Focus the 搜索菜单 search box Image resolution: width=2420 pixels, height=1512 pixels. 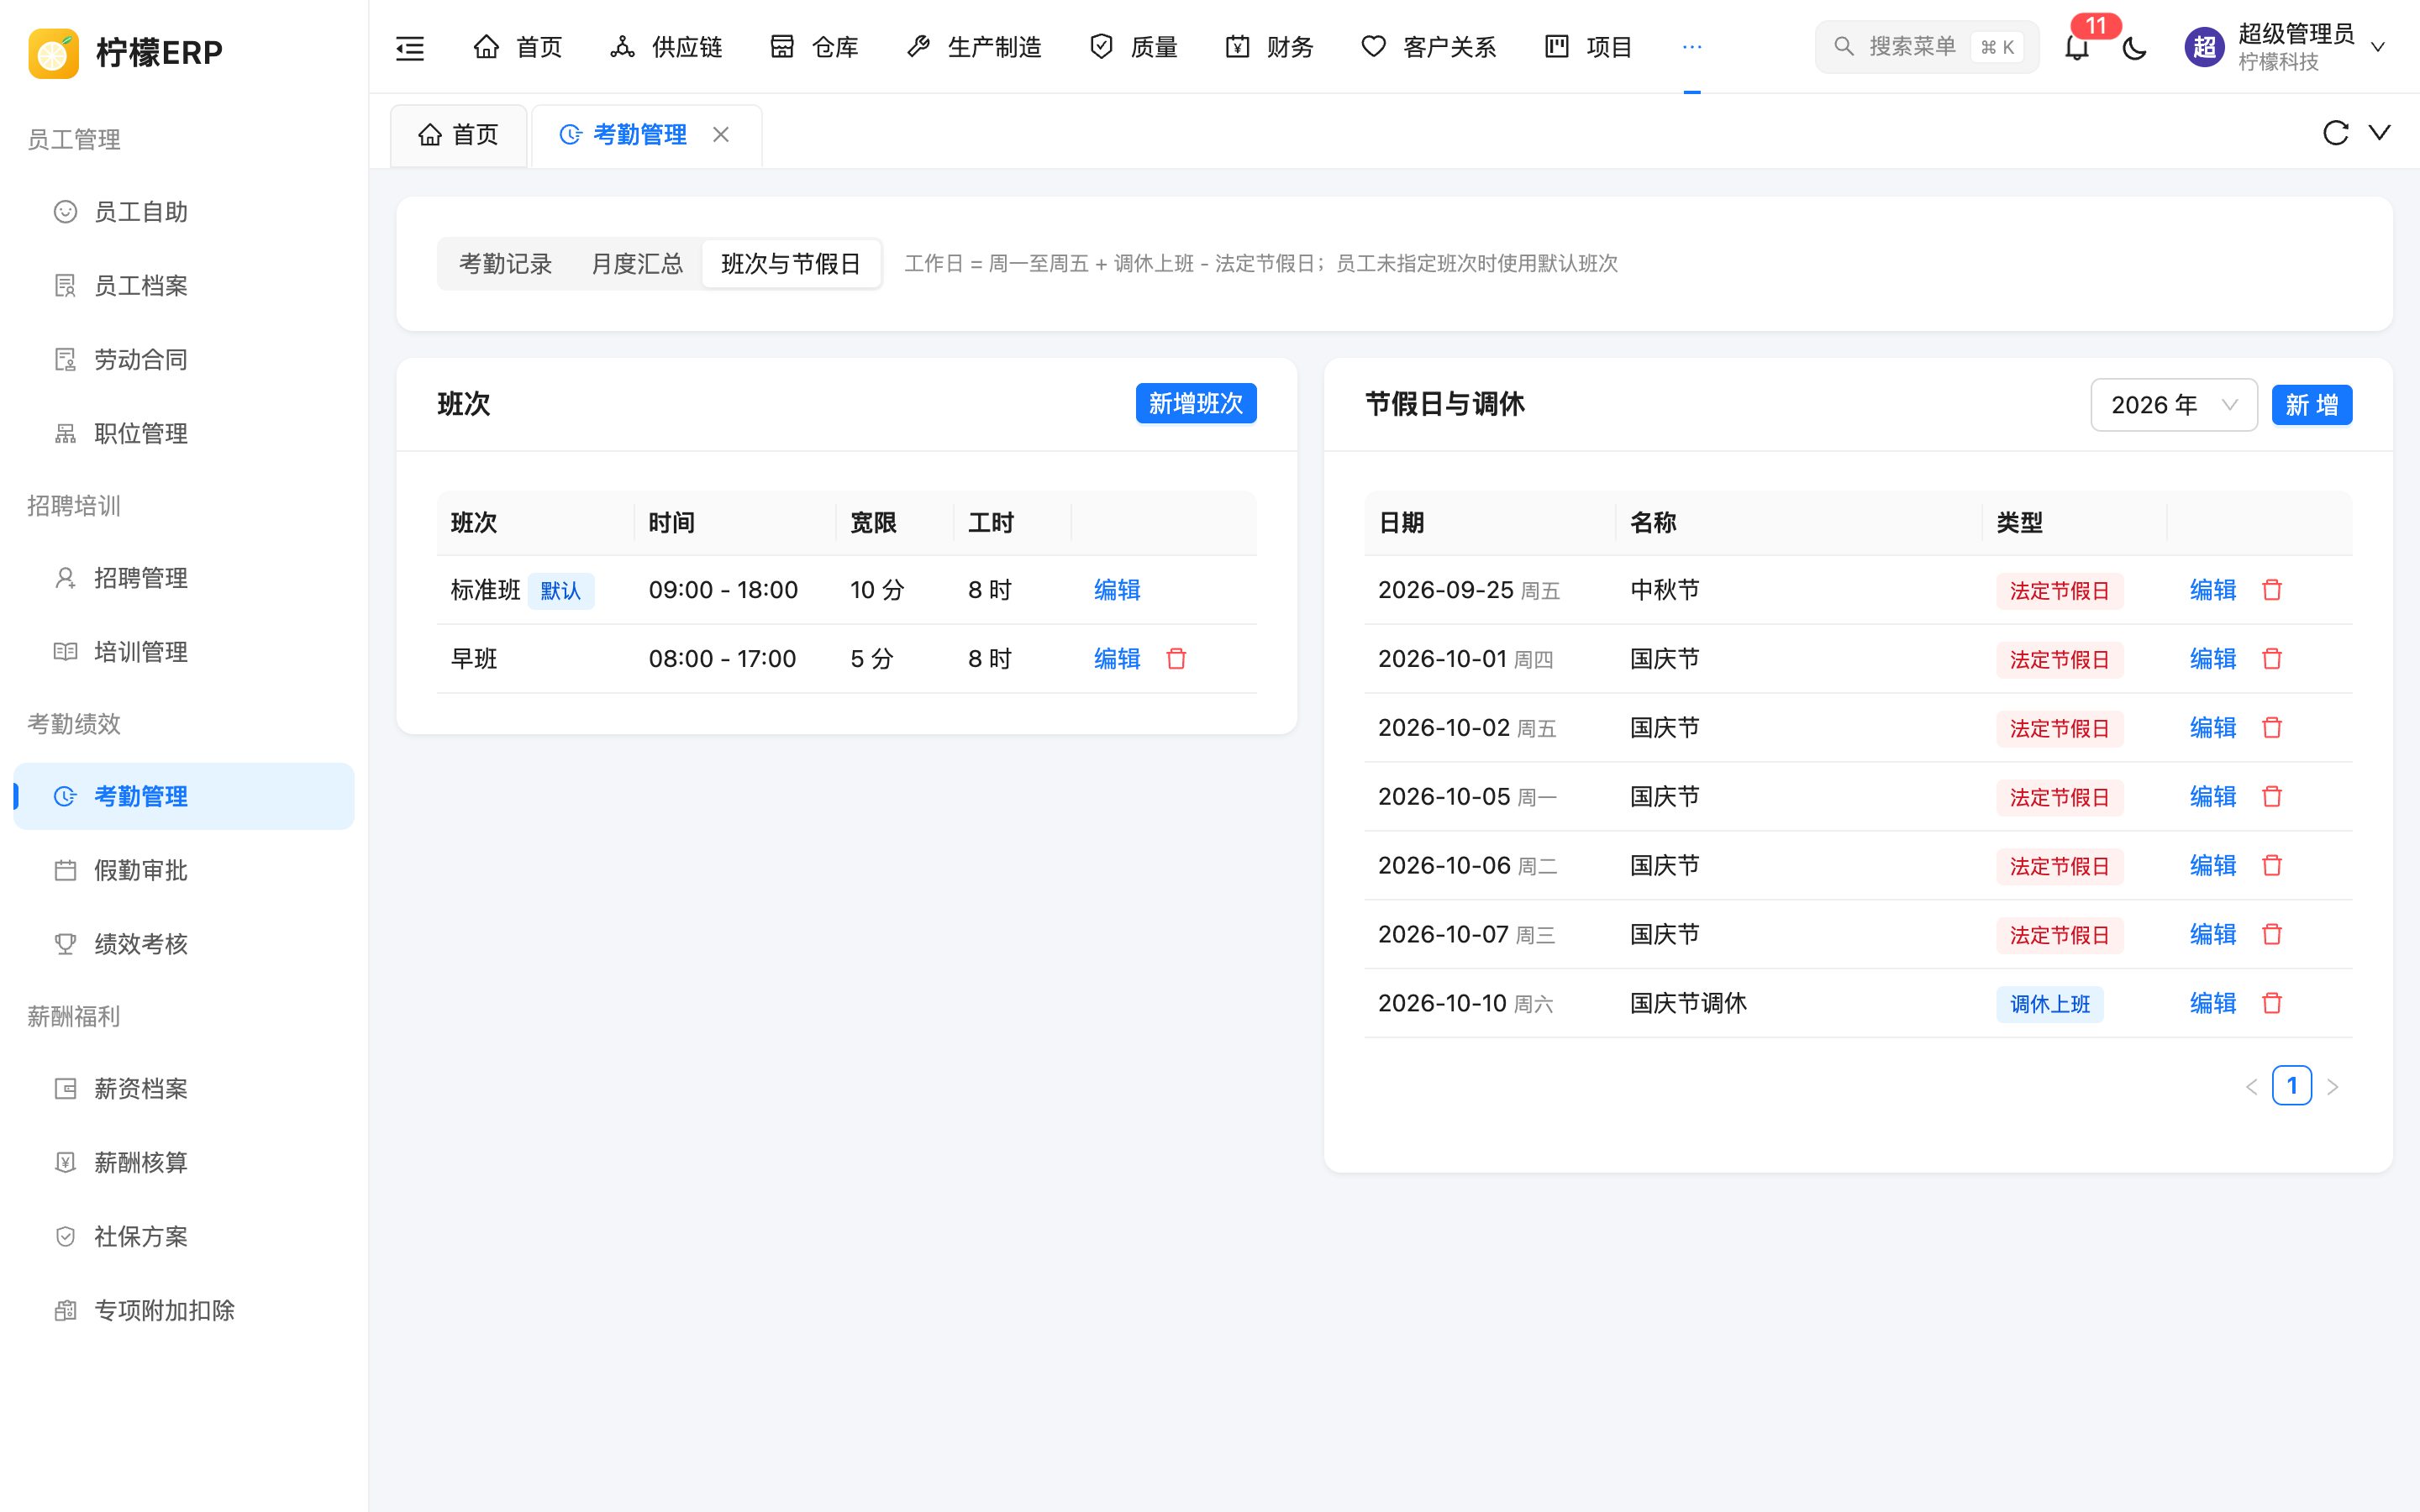(1927, 47)
